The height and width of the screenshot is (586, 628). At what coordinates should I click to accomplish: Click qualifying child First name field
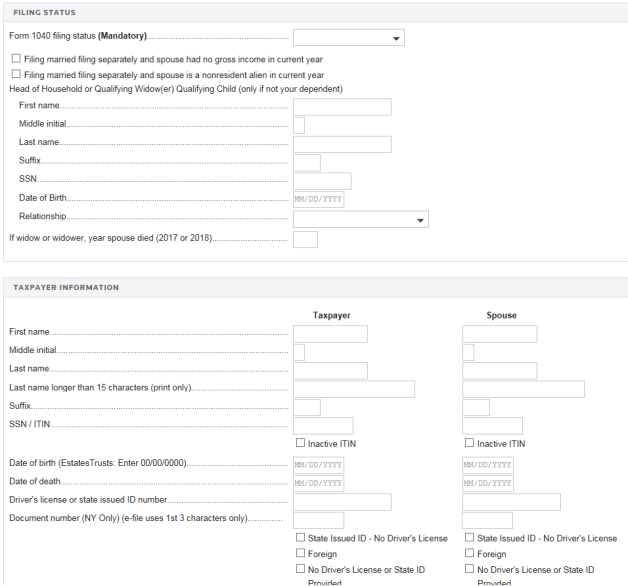pos(341,107)
